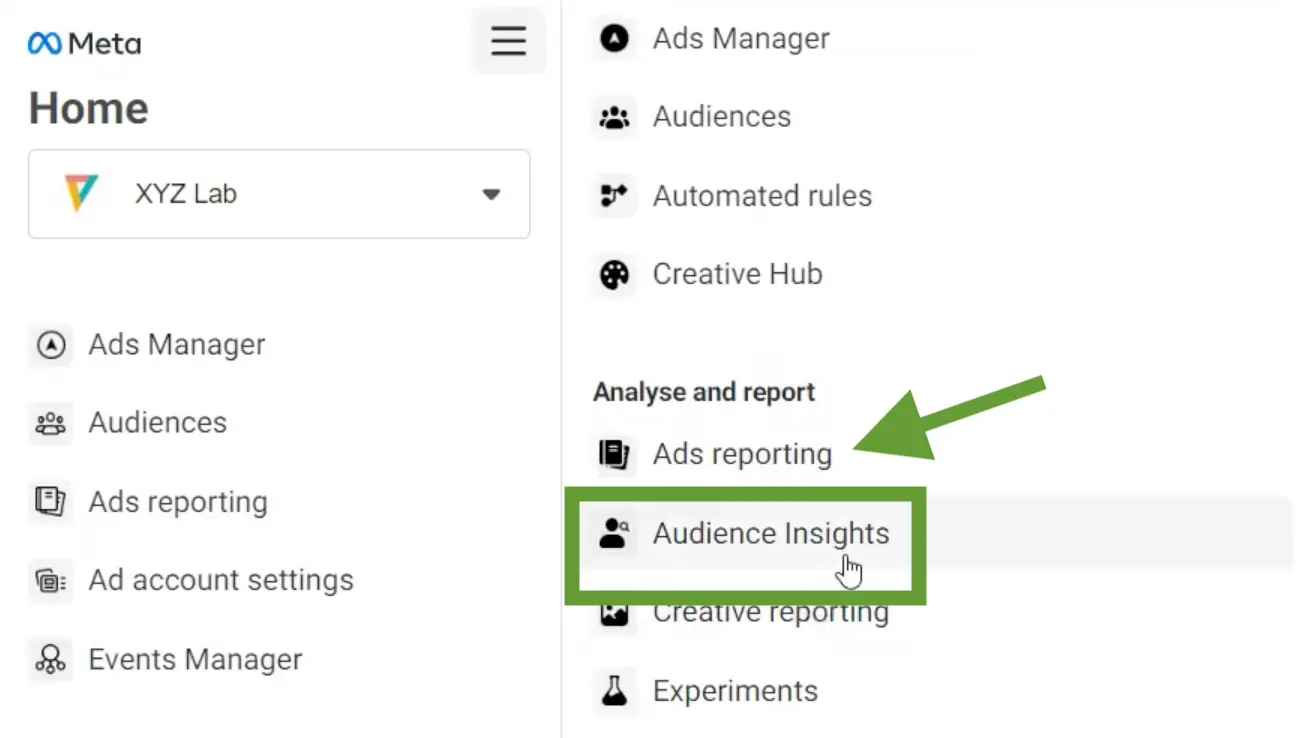The height and width of the screenshot is (738, 1296).
Task: Click Experiments flask icon
Action: tap(614, 691)
